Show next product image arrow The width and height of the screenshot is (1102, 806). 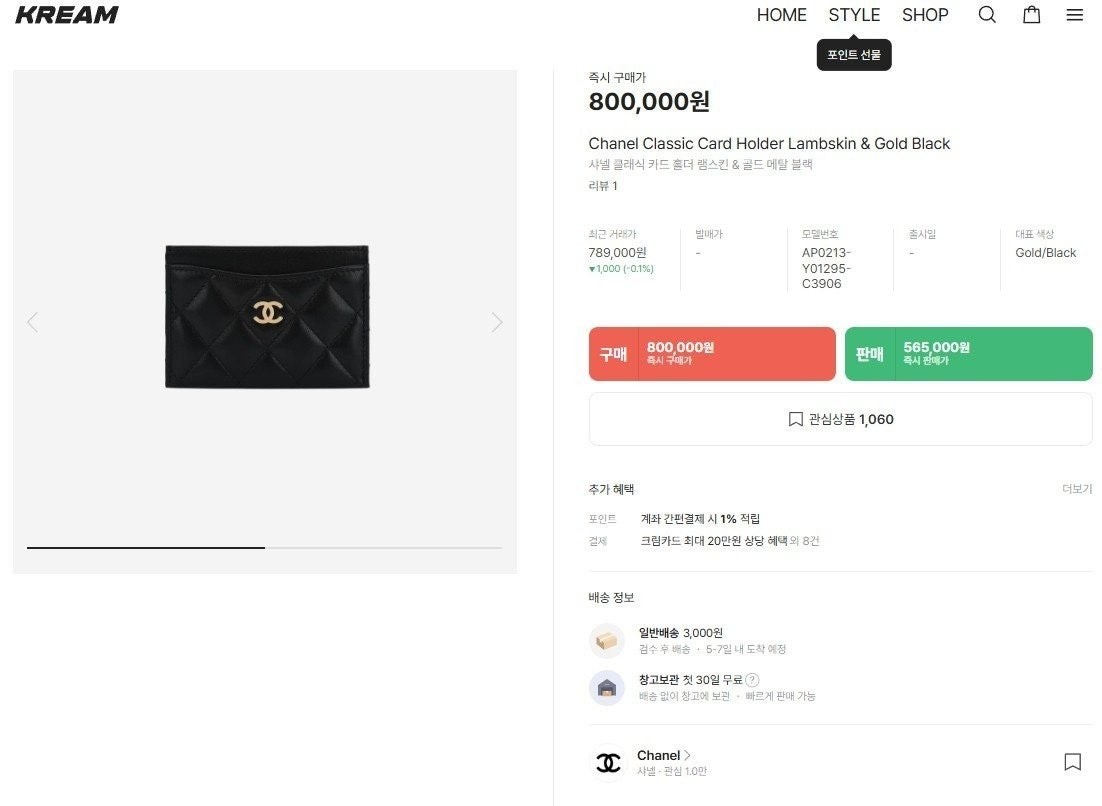[x=497, y=322]
